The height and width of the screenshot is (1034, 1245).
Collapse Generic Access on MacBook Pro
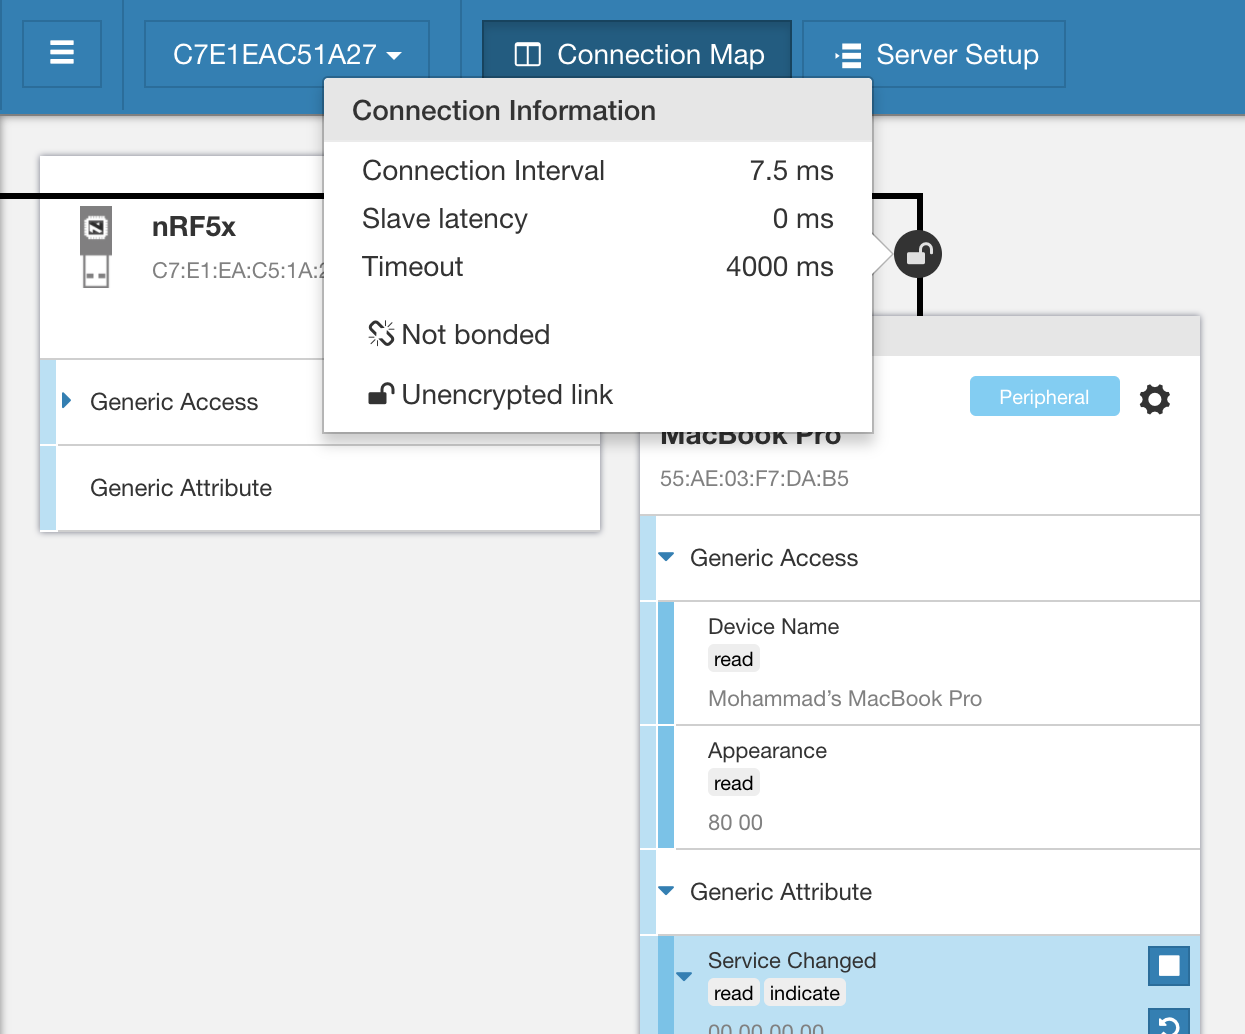coord(666,557)
